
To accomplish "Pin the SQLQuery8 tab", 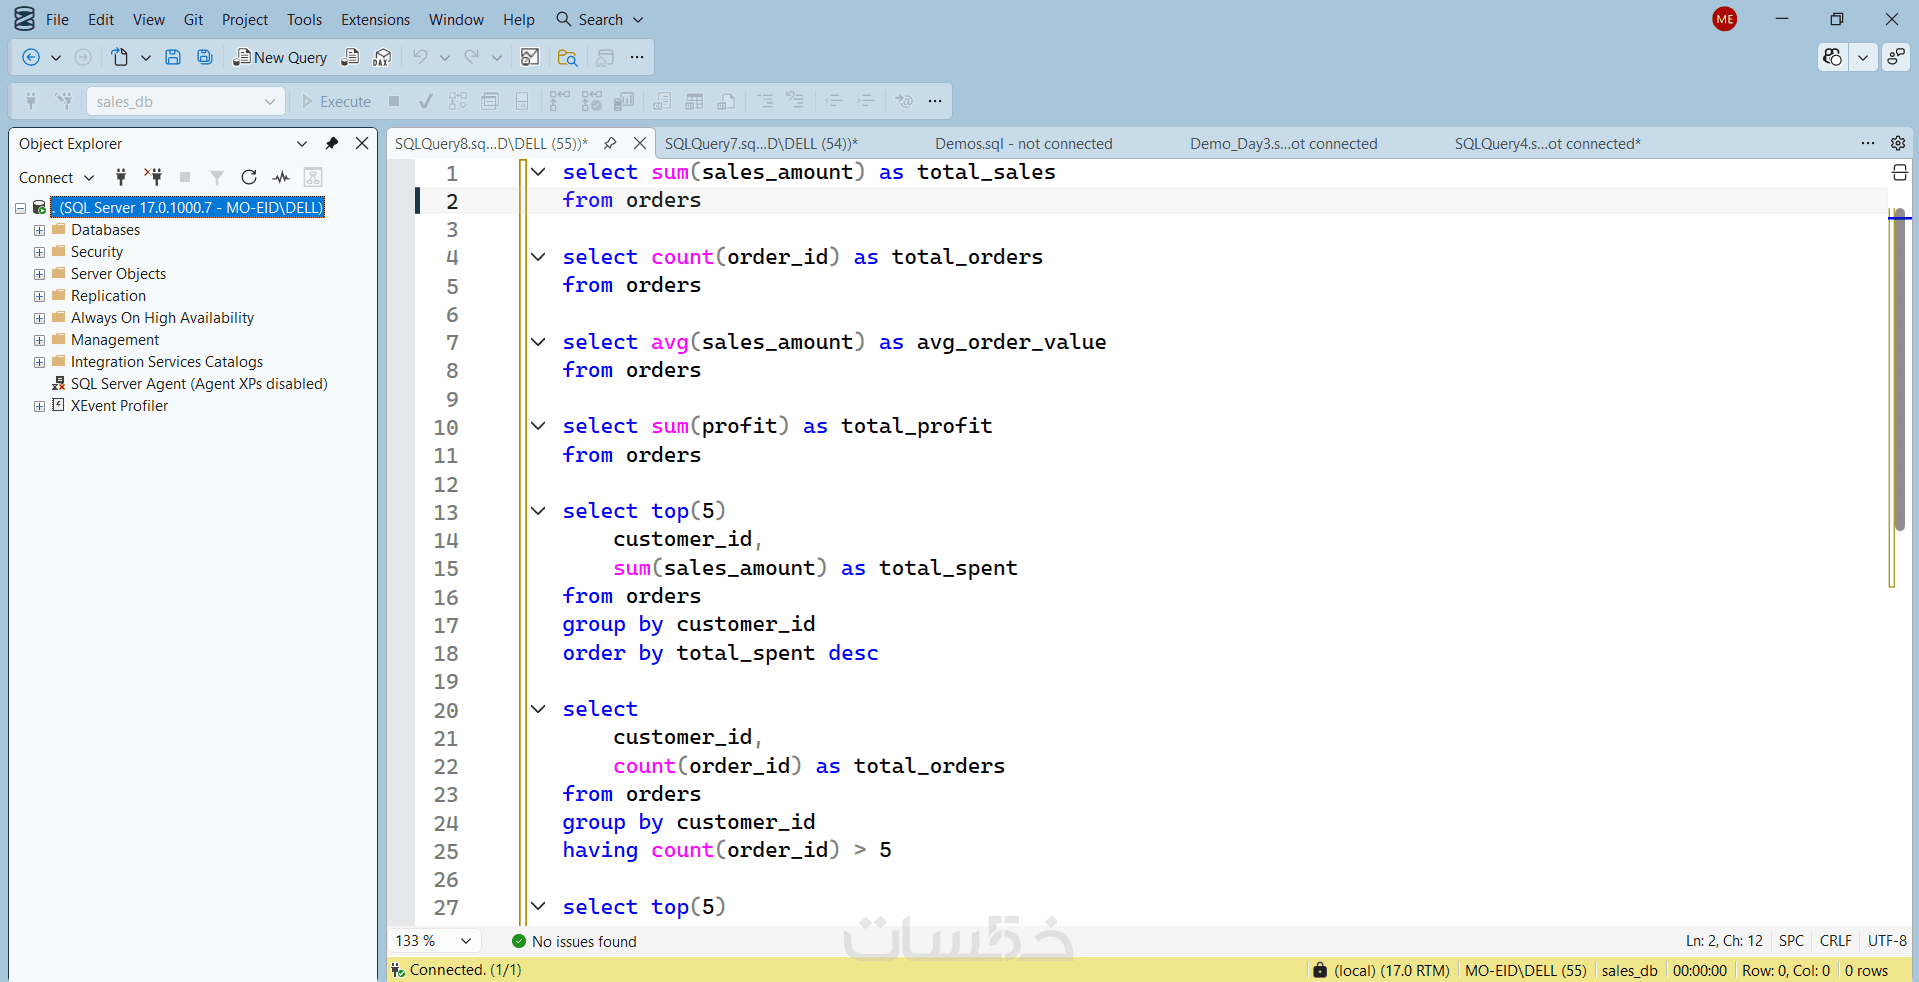I will click(610, 143).
